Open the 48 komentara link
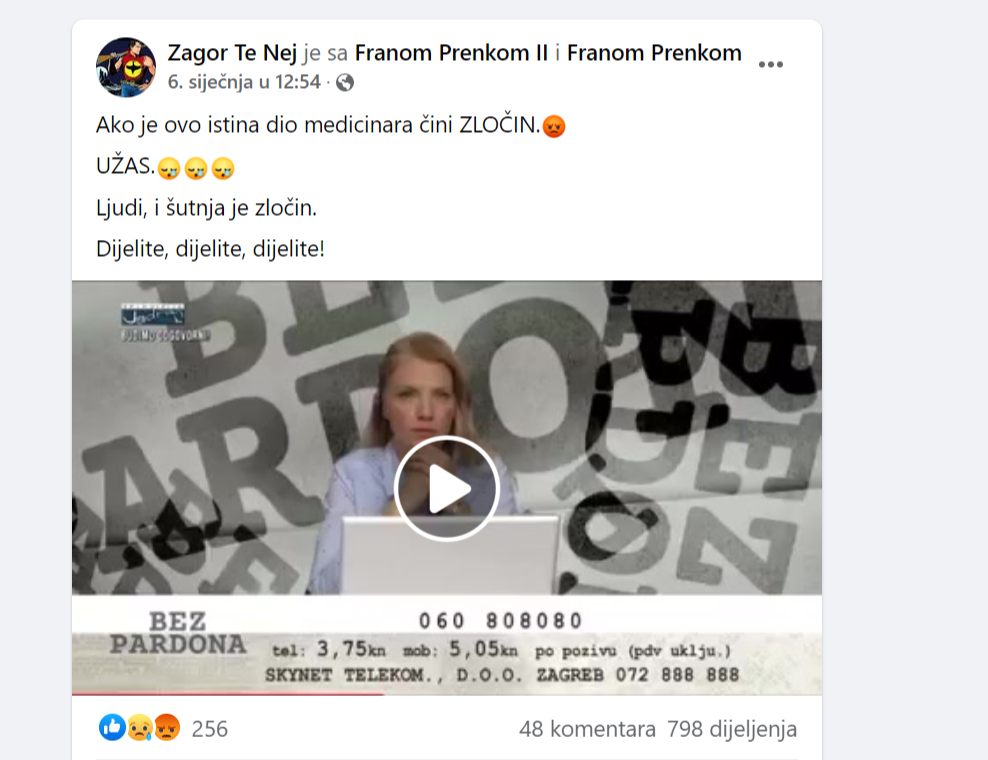The width and height of the screenshot is (988, 760). pos(587,729)
